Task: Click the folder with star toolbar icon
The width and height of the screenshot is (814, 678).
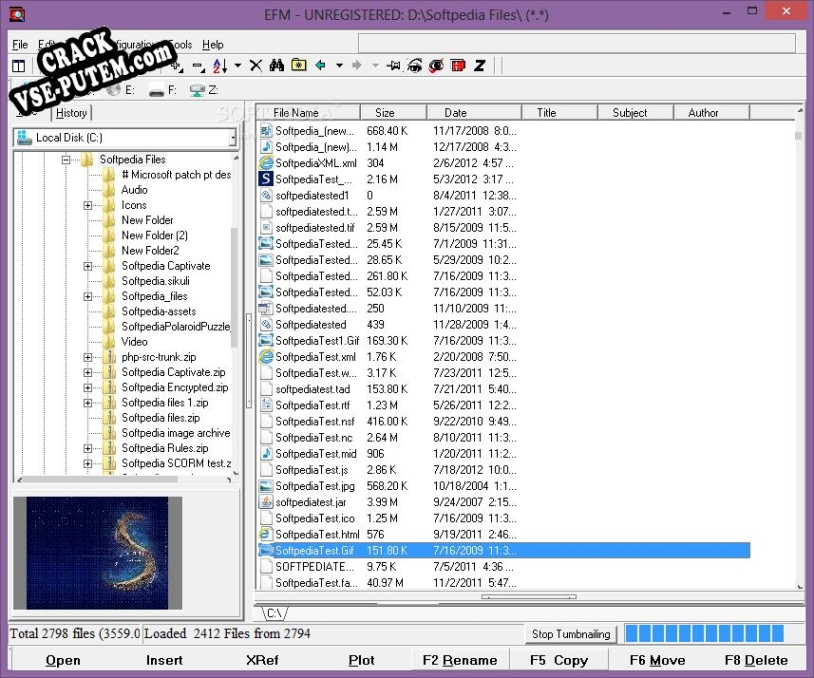Action: tap(297, 66)
